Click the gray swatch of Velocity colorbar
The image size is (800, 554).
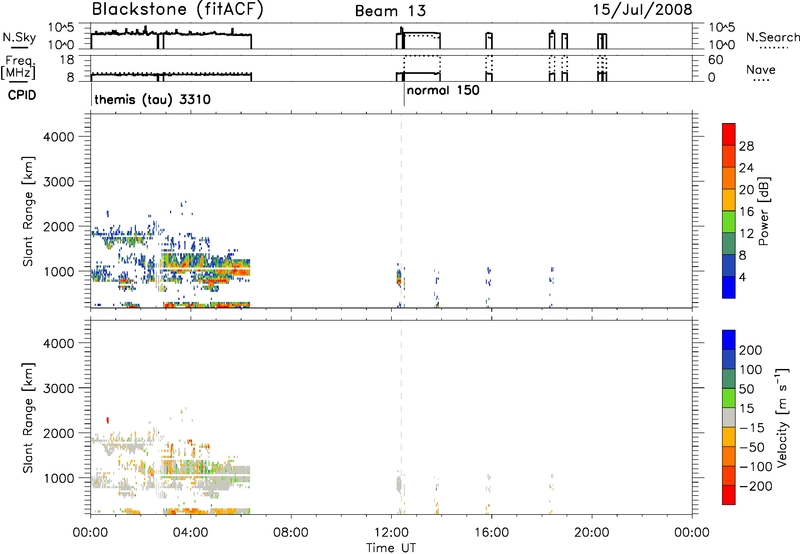pyautogui.click(x=729, y=417)
